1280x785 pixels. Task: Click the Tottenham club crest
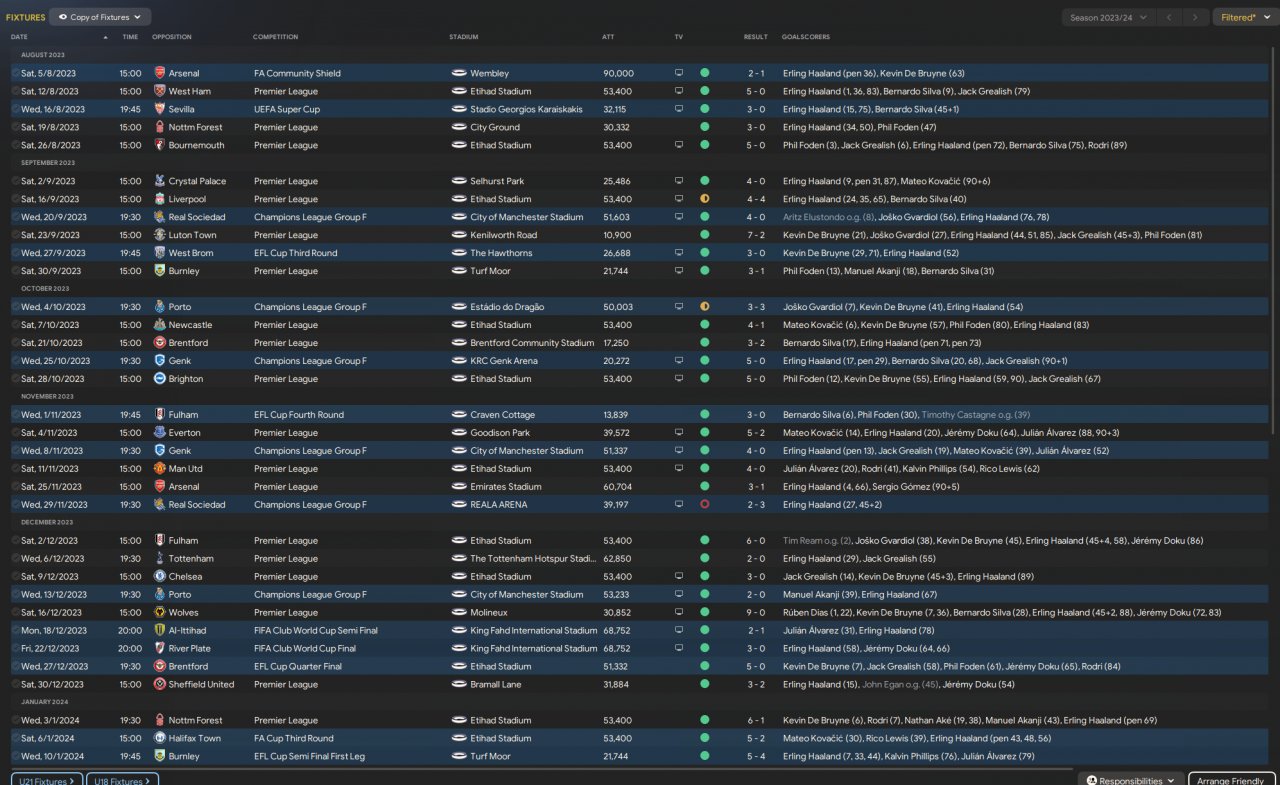click(160, 559)
